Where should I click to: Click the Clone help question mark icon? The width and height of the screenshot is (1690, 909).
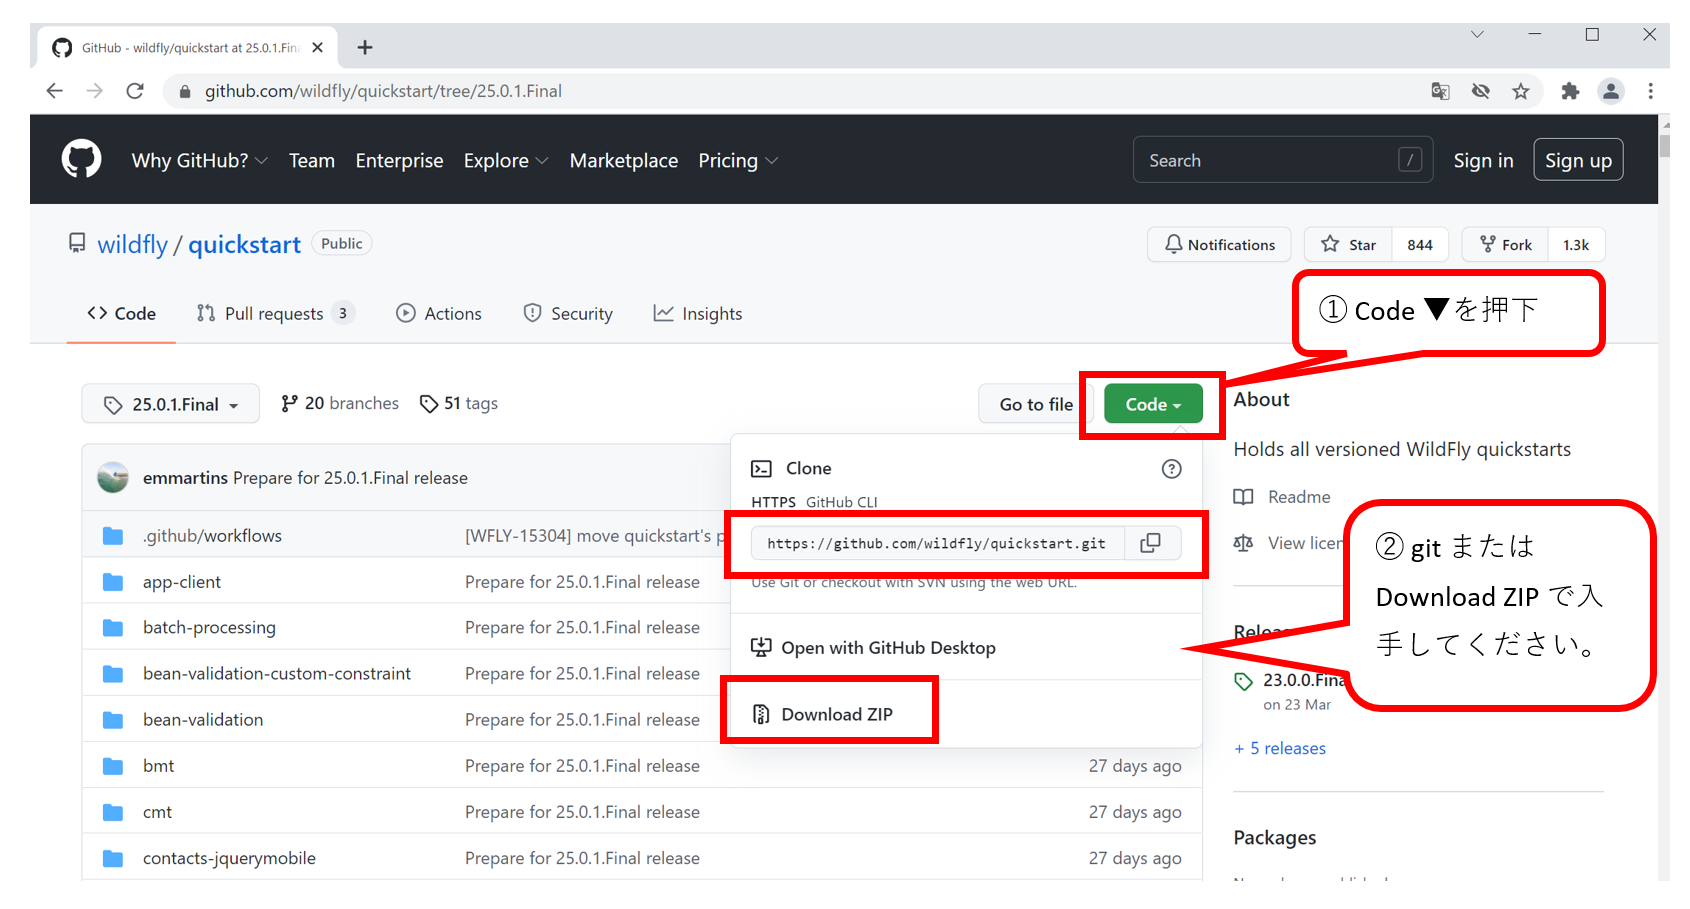click(x=1171, y=469)
